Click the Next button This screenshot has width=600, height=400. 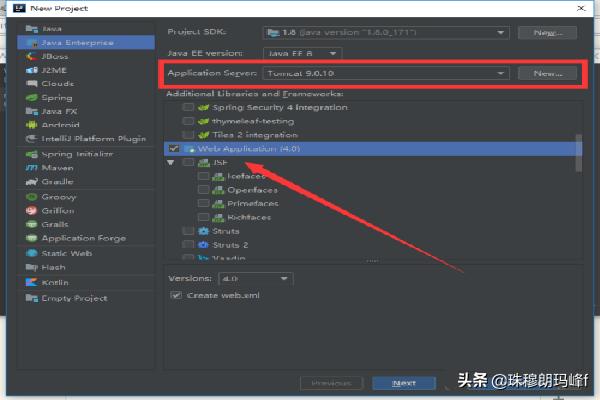pyautogui.click(x=404, y=383)
